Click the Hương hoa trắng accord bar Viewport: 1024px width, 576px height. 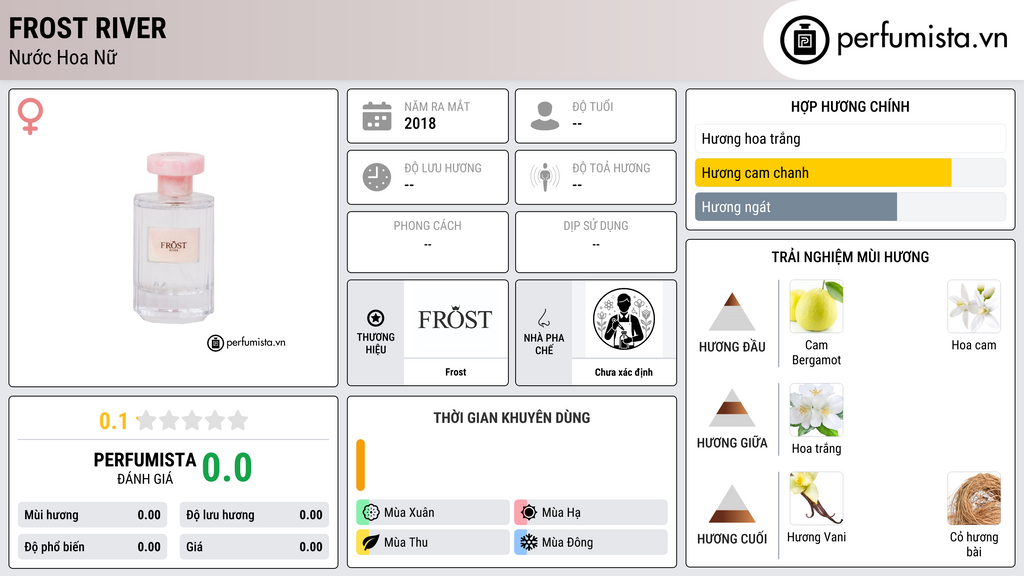(x=850, y=138)
